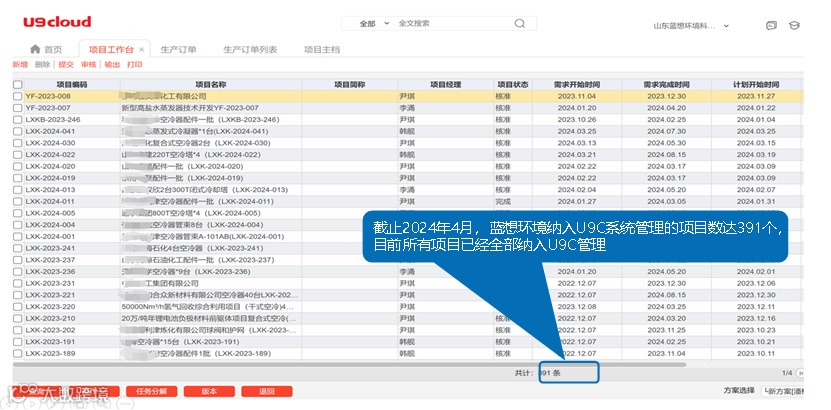This screenshot has width=831, height=410.
Task: Click the 项目经理 column header
Action: 445,85
